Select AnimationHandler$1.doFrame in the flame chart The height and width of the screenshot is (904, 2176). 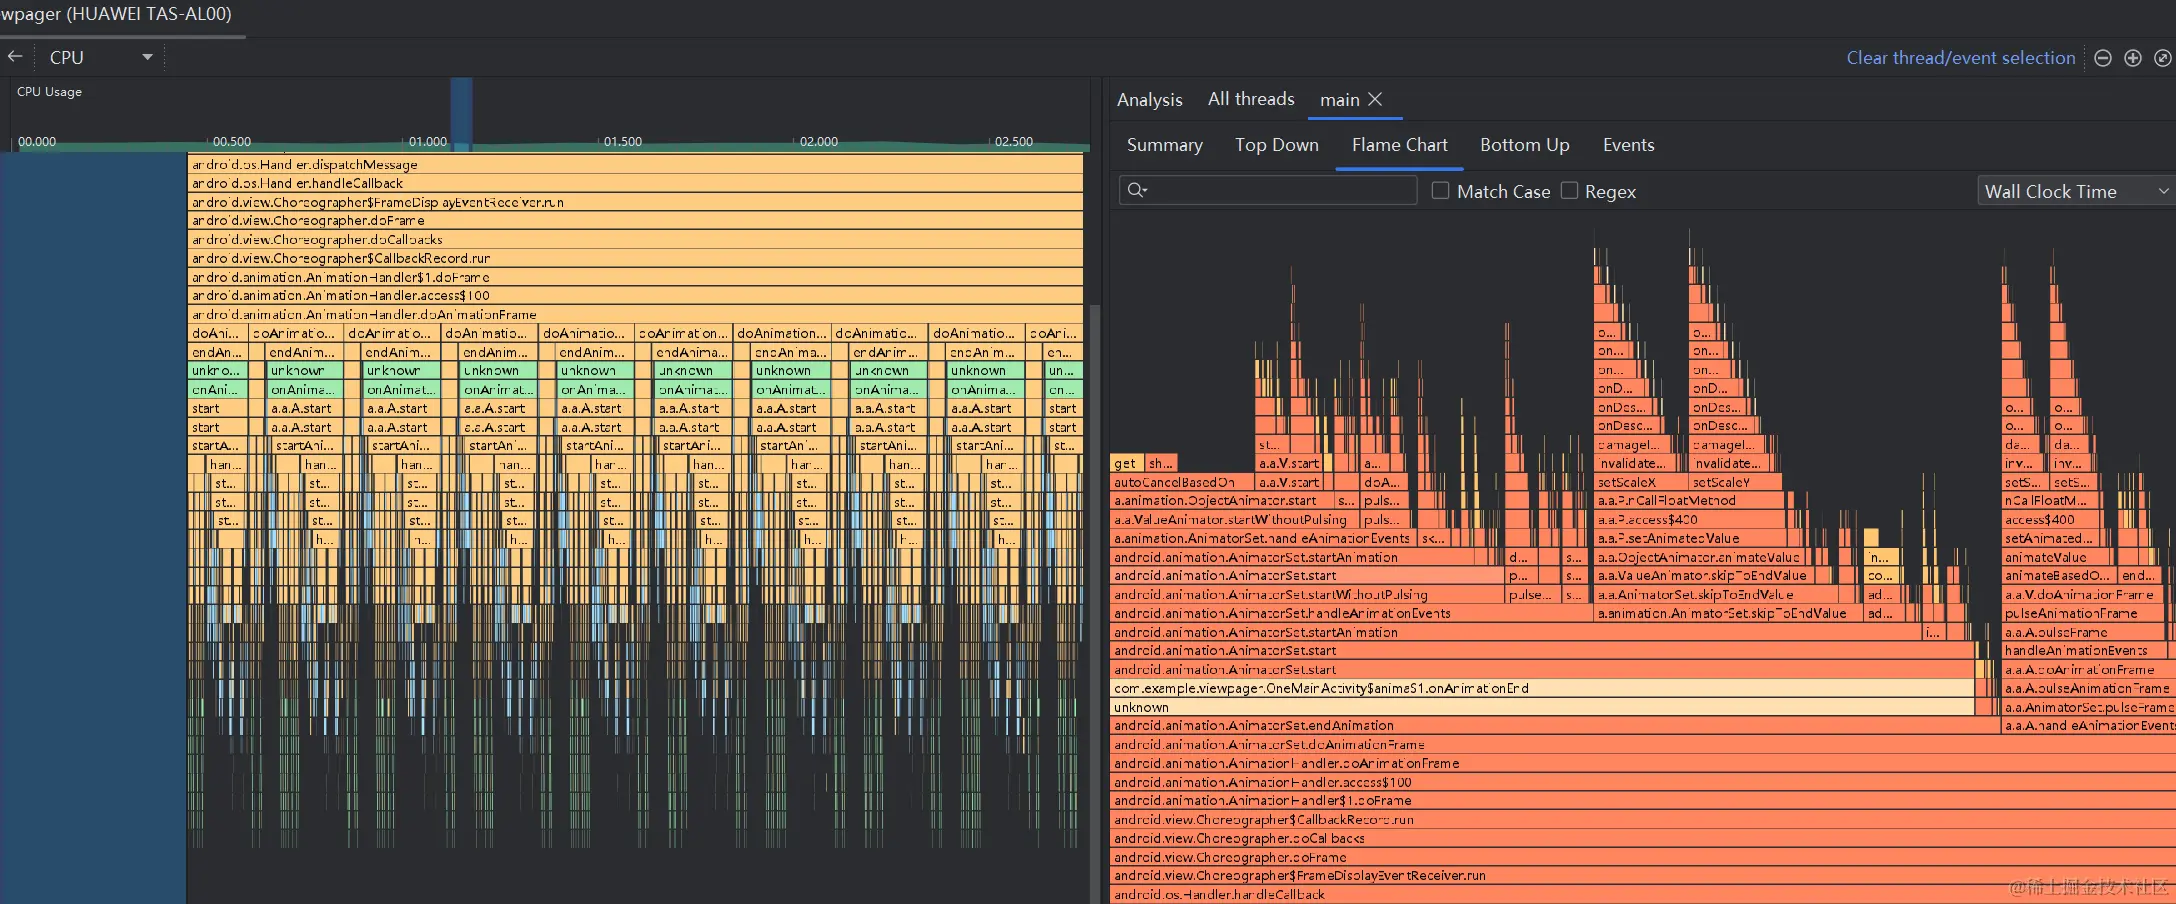[x=1643, y=800]
